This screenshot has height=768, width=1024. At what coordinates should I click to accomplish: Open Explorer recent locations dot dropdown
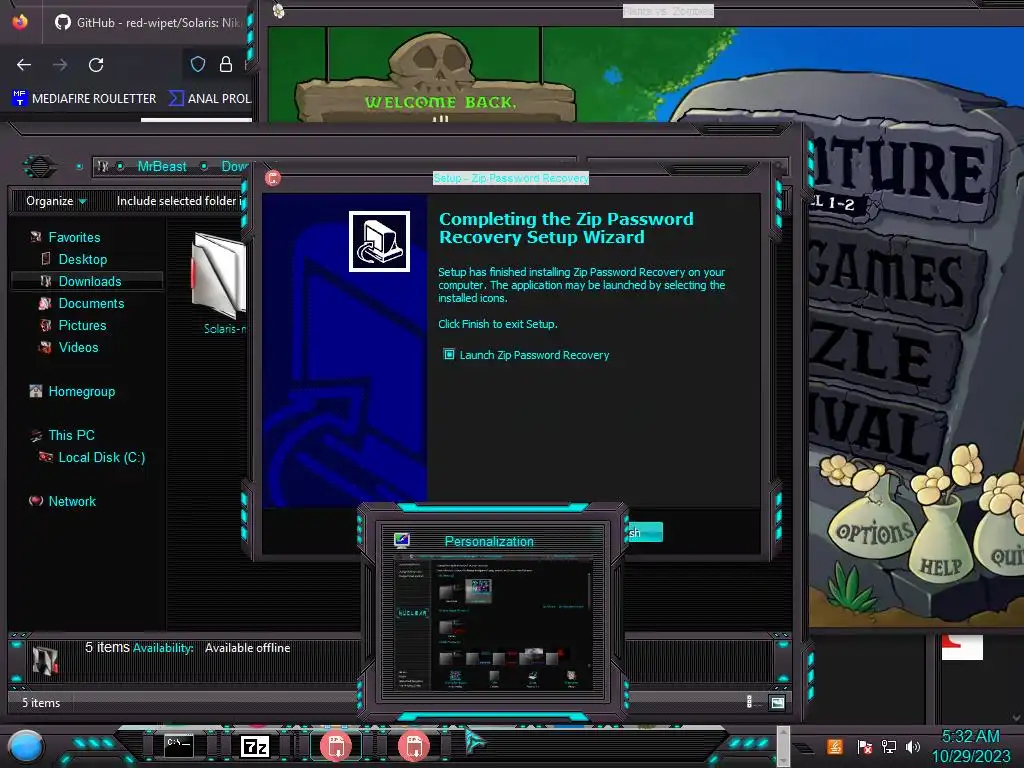coord(79,167)
